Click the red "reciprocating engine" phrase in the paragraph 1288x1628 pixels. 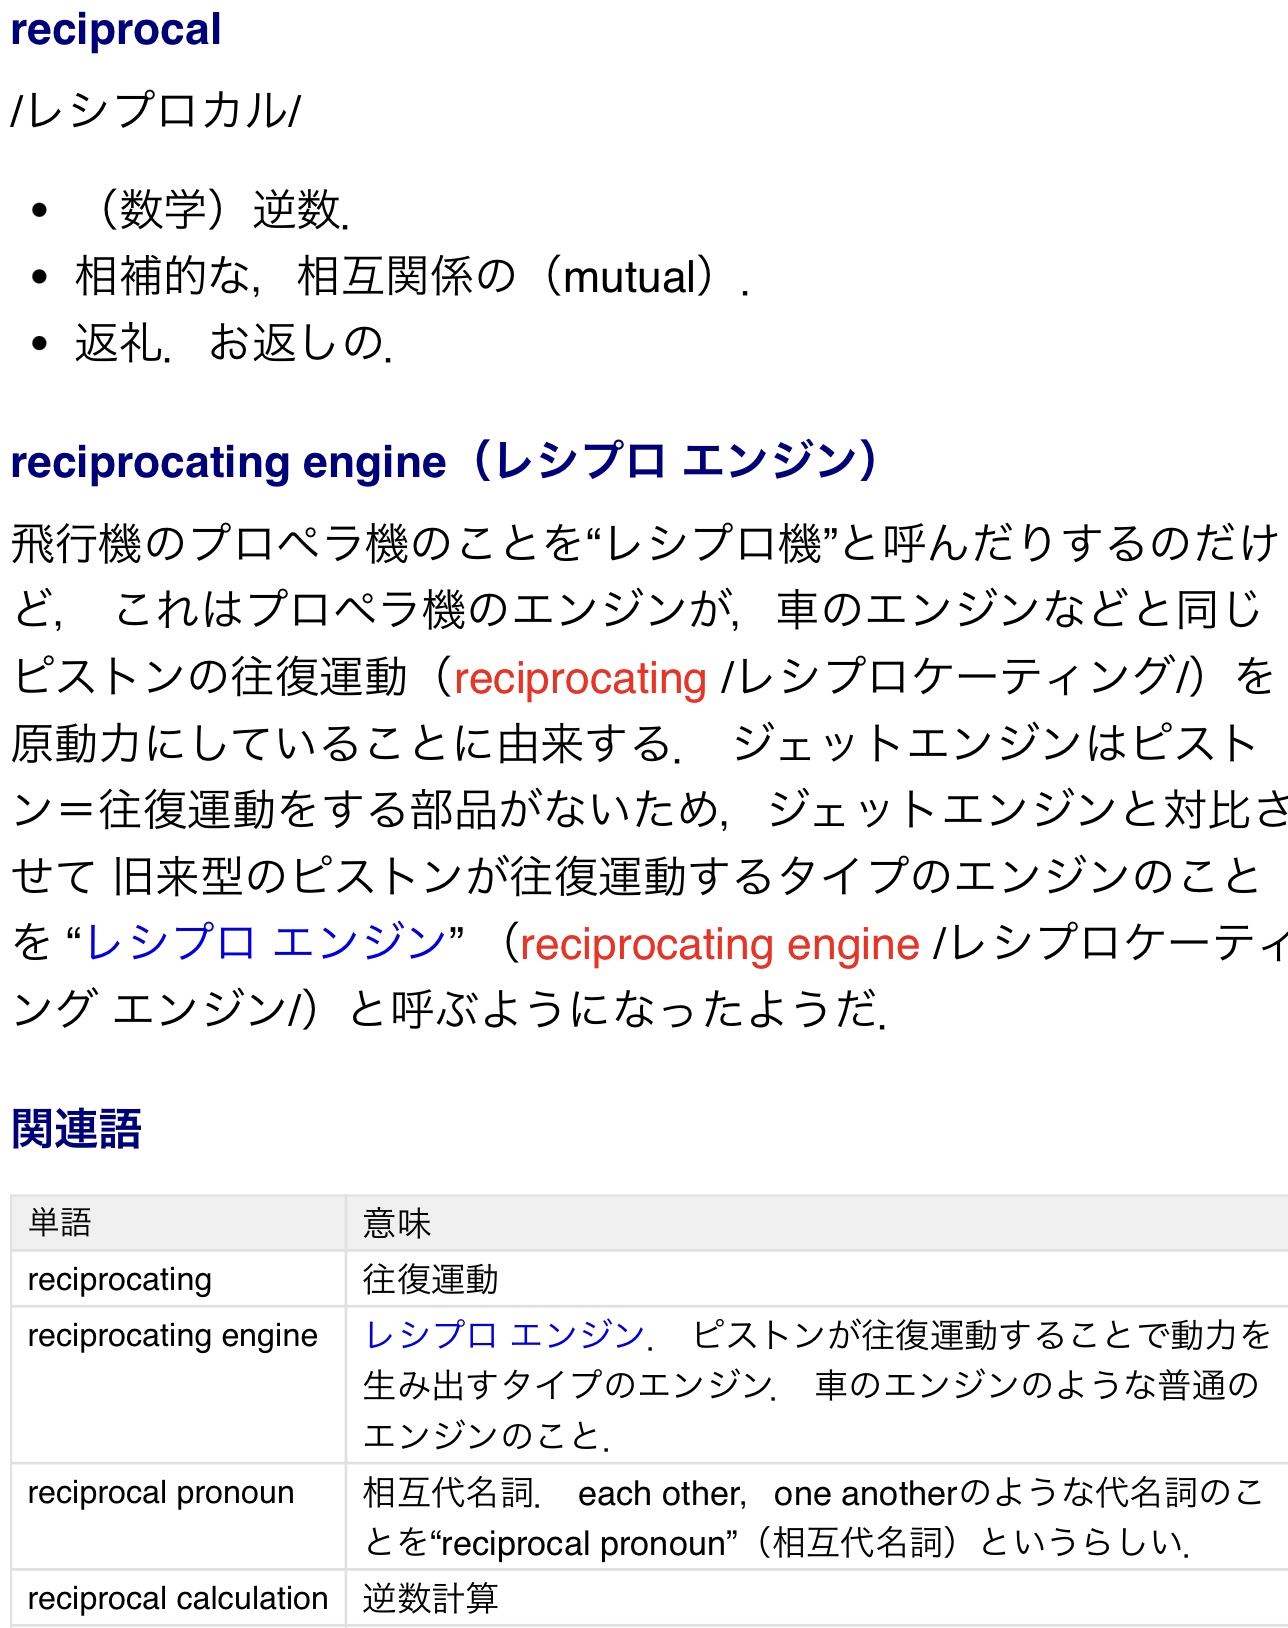(x=719, y=945)
